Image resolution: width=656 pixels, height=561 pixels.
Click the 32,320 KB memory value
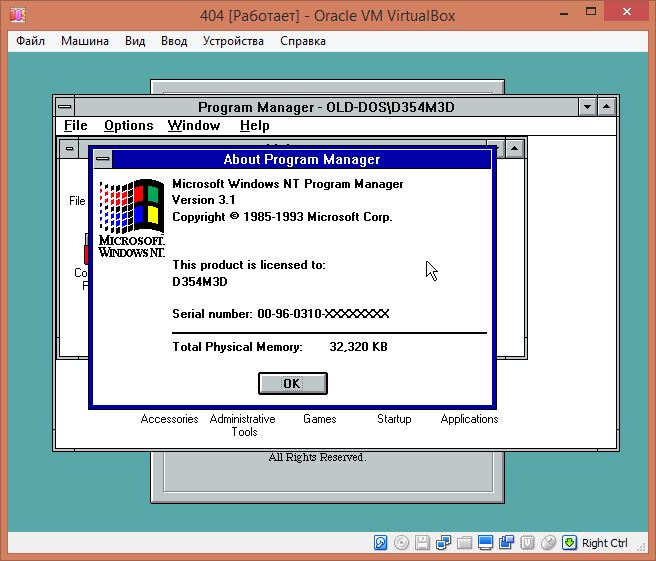(359, 346)
